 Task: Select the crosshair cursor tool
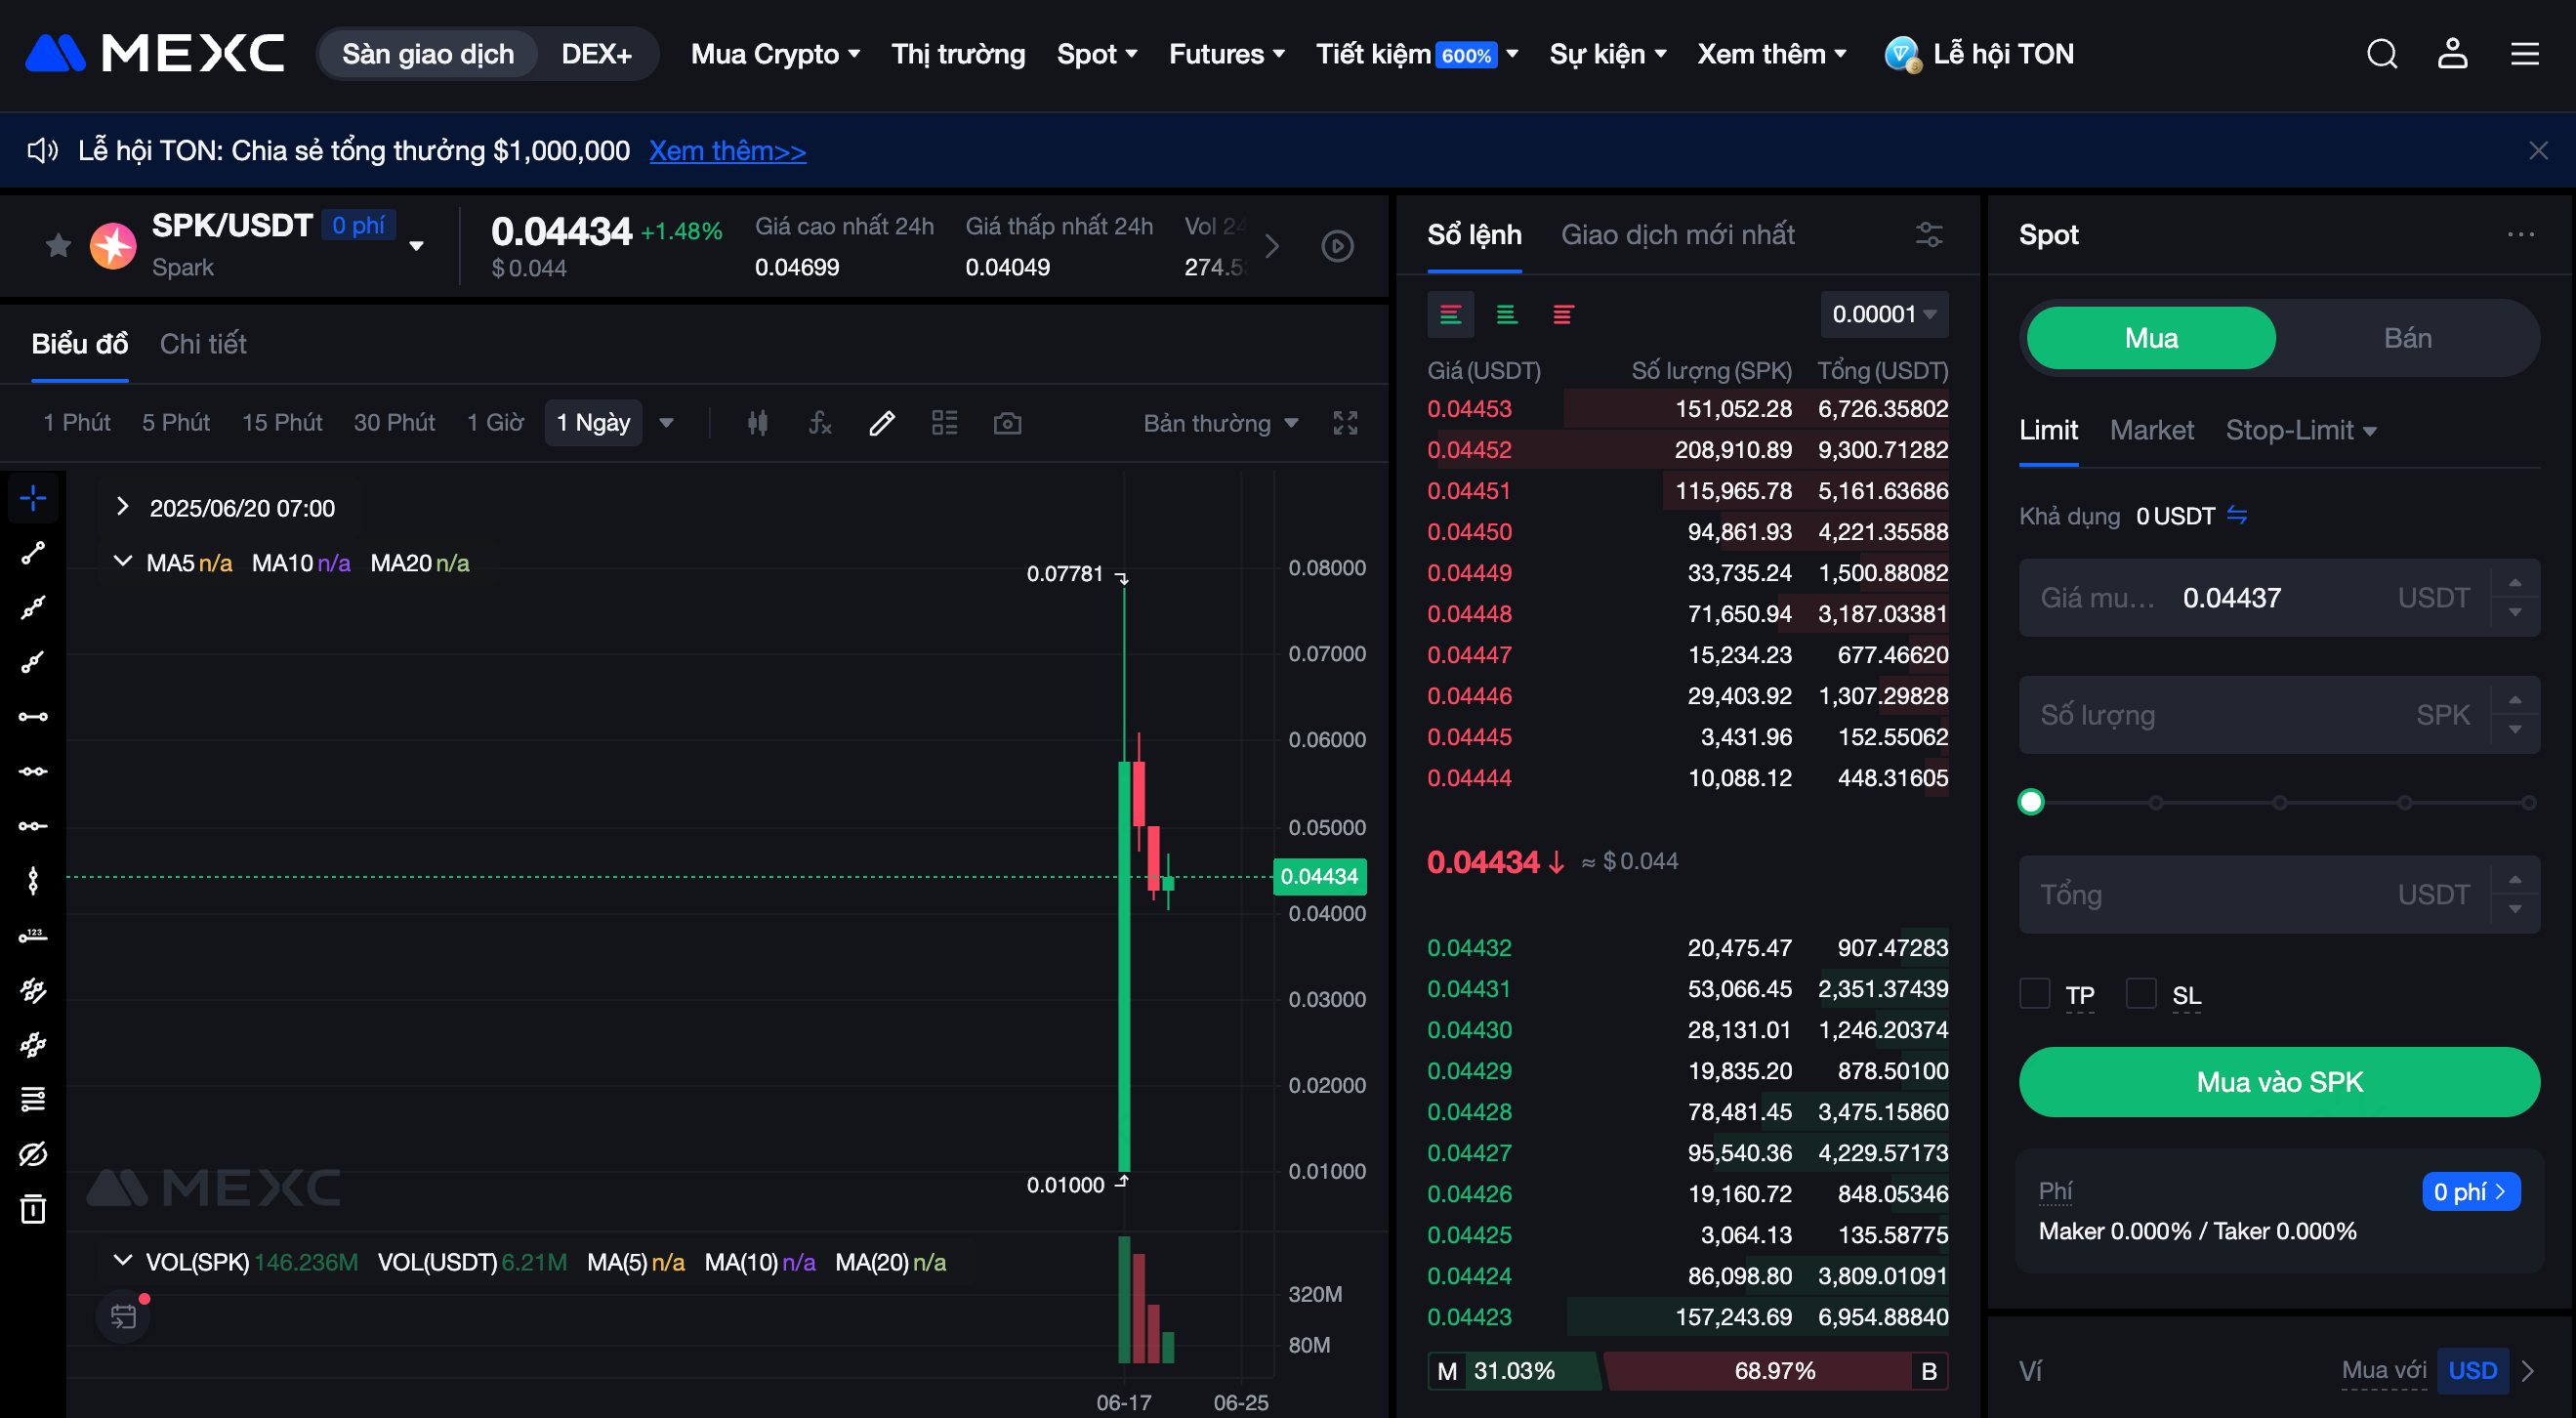33,497
